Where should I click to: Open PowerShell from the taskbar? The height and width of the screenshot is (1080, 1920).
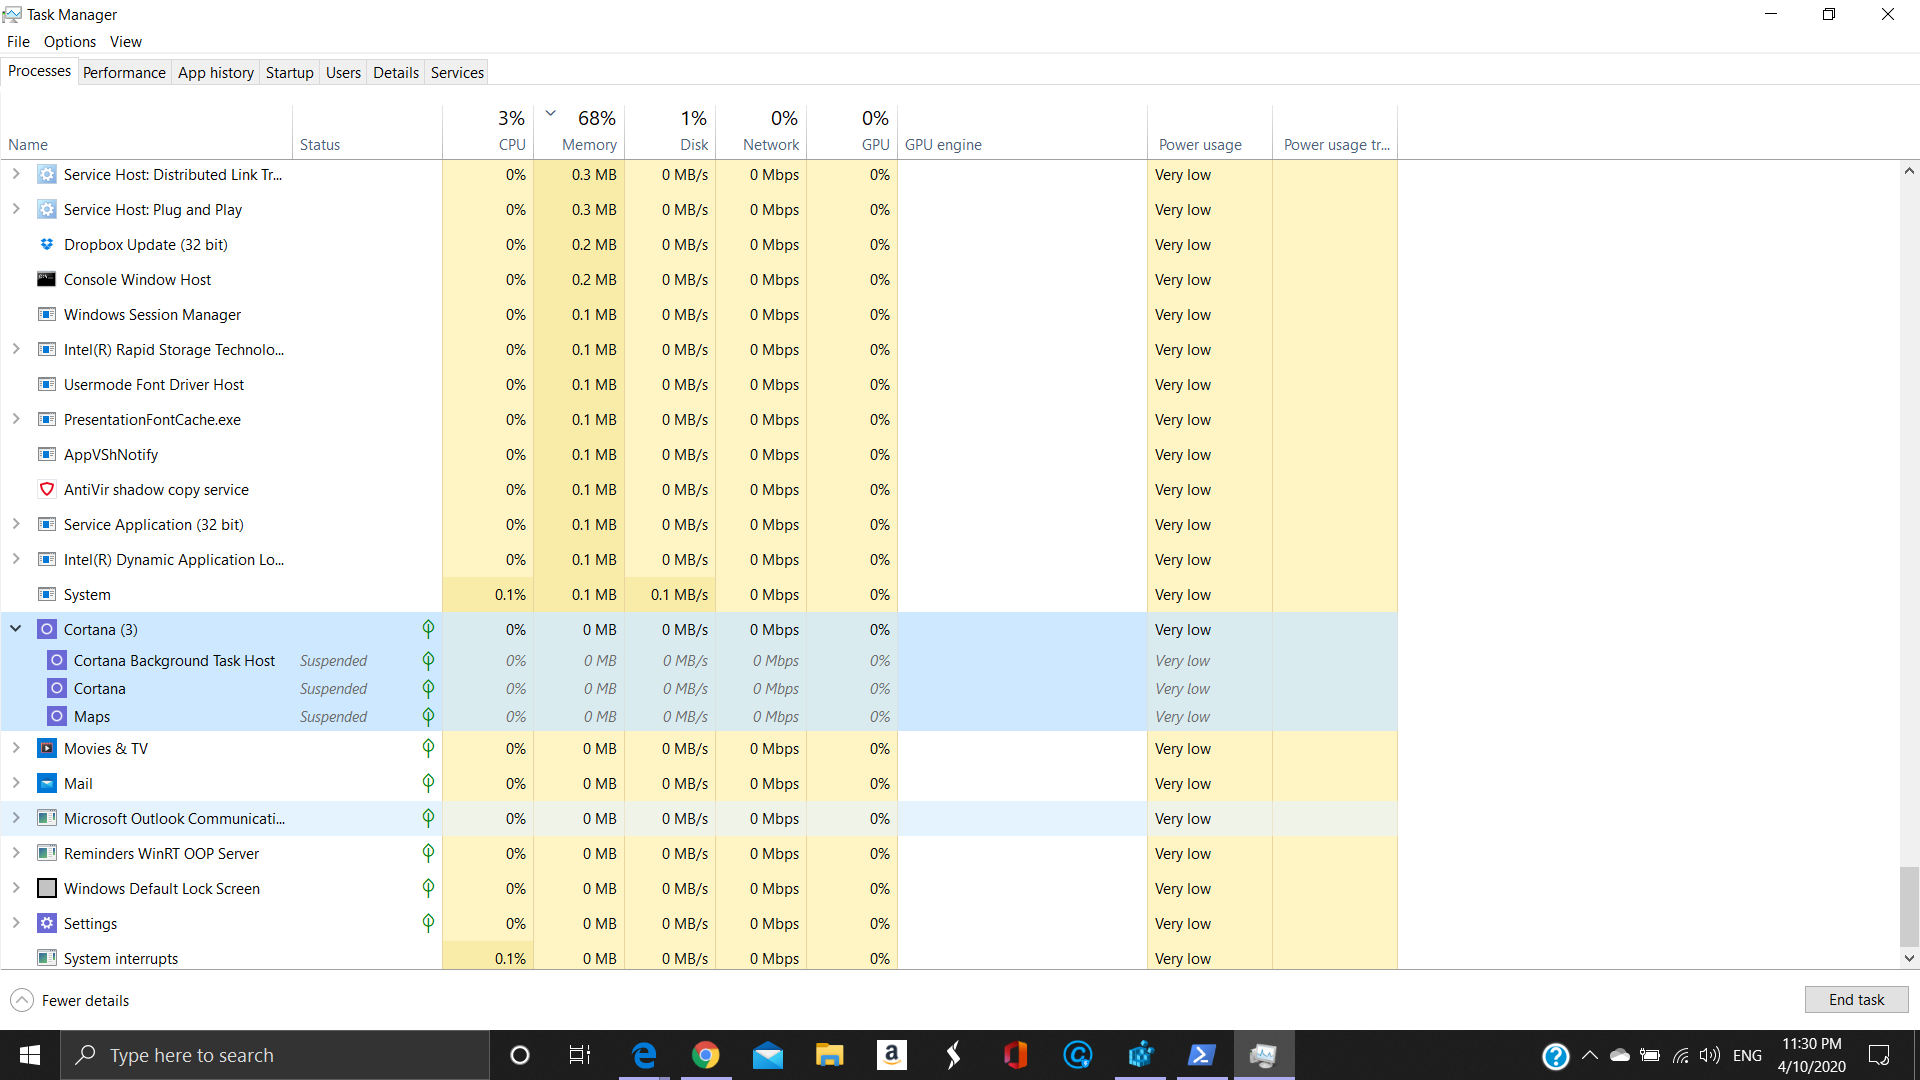tap(1202, 1055)
